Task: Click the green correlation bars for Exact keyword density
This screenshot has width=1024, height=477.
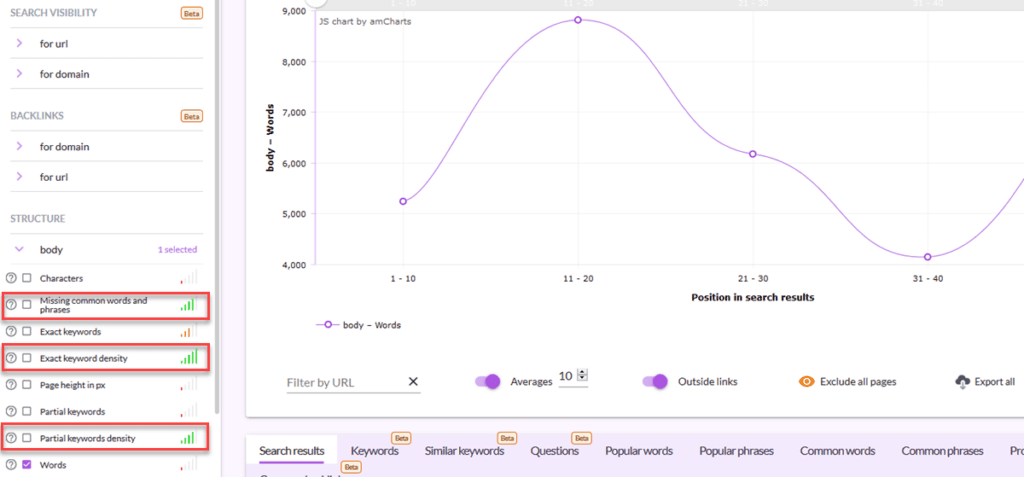Action: pos(188,357)
